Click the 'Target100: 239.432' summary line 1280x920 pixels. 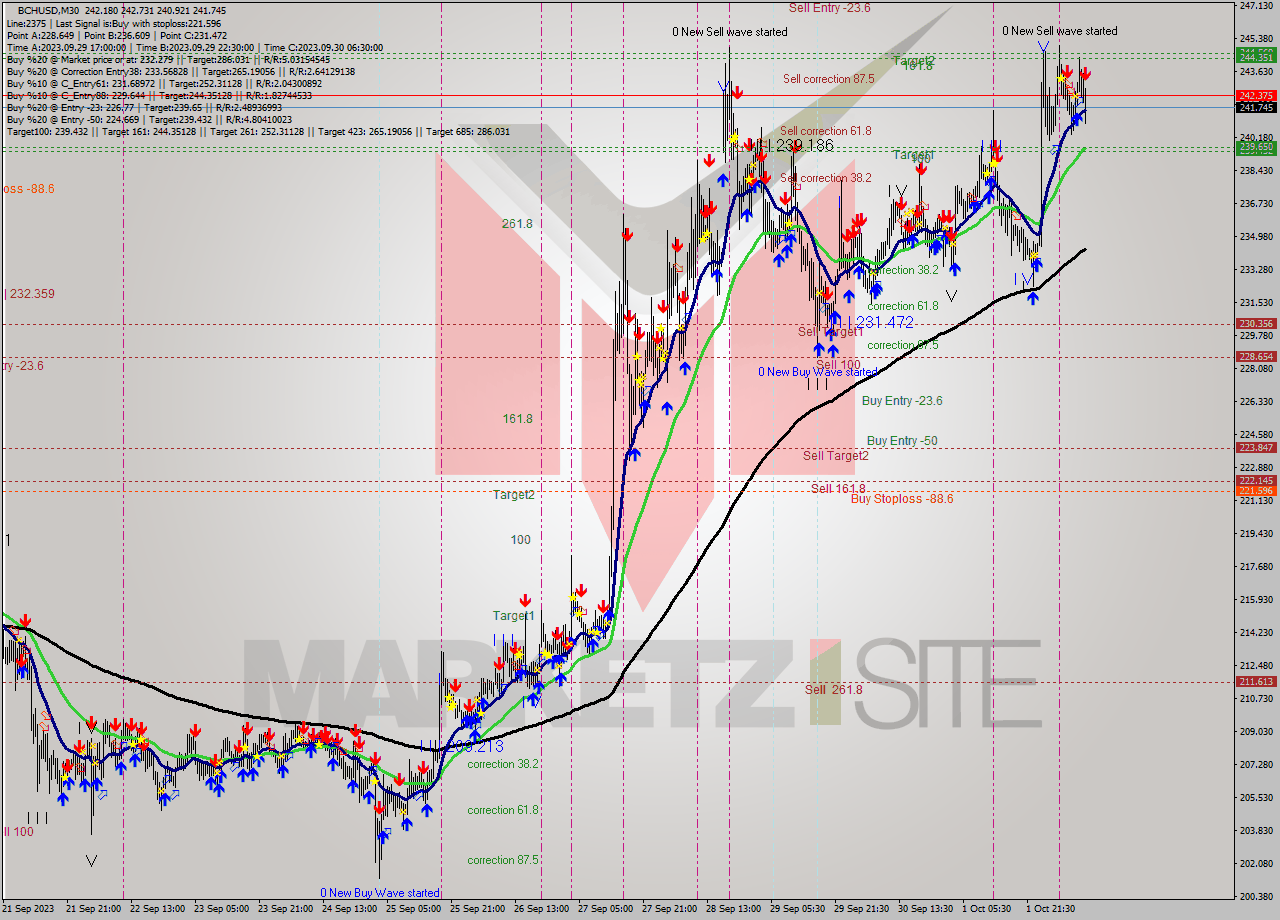pos(258,131)
